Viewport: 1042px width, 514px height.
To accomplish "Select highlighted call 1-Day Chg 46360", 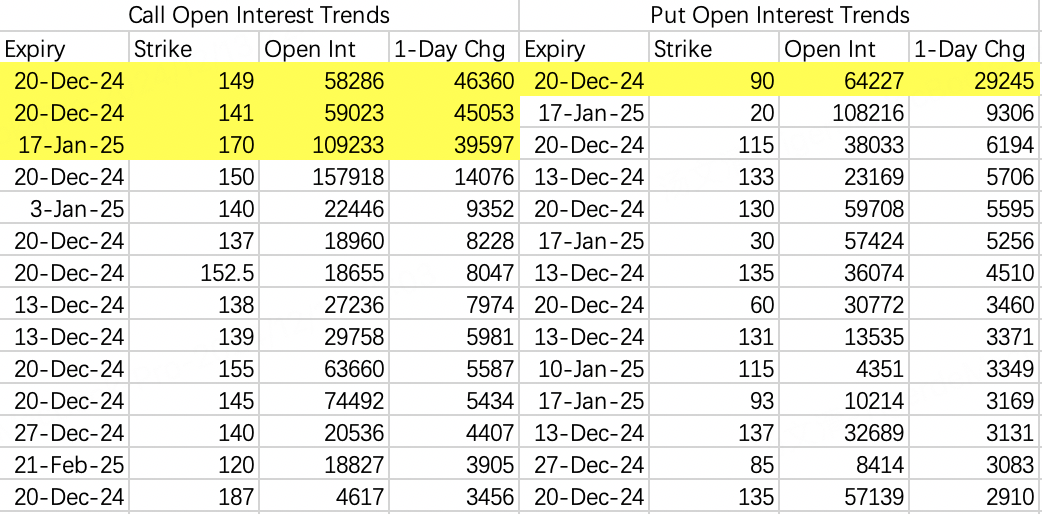I will [455, 81].
